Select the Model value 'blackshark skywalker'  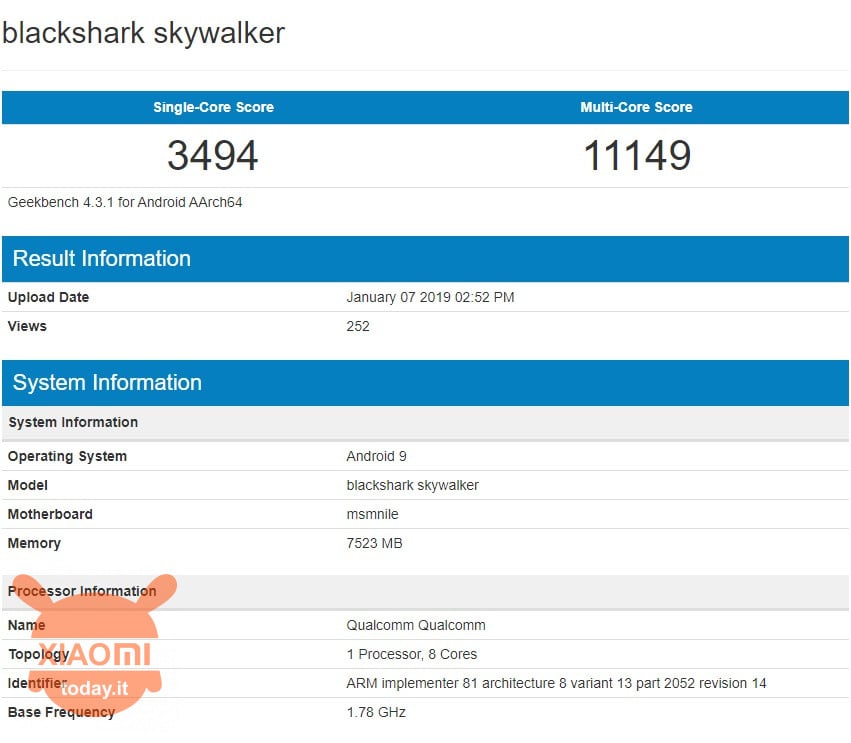pyautogui.click(x=412, y=485)
